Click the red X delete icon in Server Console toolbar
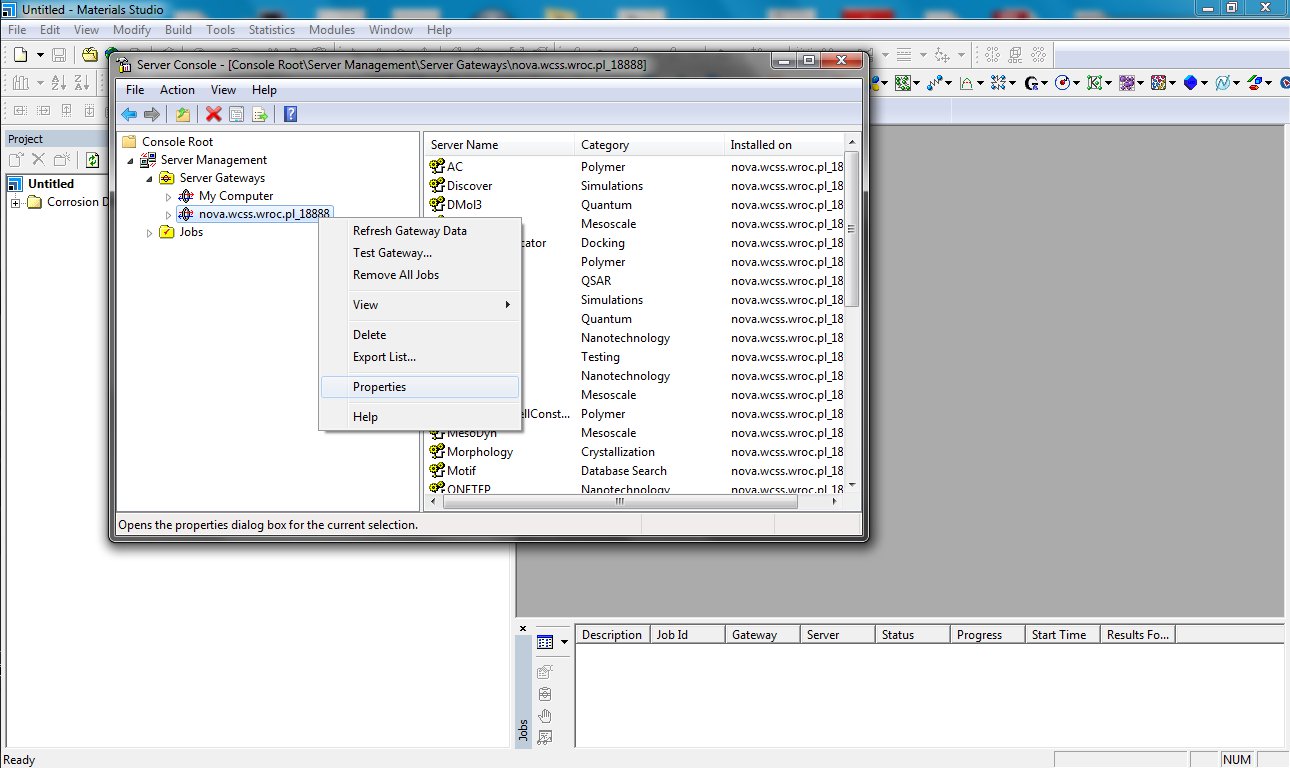 tap(213, 114)
